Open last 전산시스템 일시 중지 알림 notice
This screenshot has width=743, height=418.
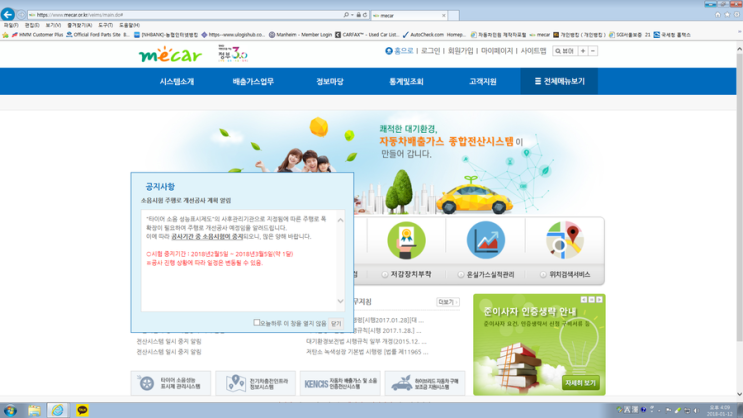click(x=169, y=352)
